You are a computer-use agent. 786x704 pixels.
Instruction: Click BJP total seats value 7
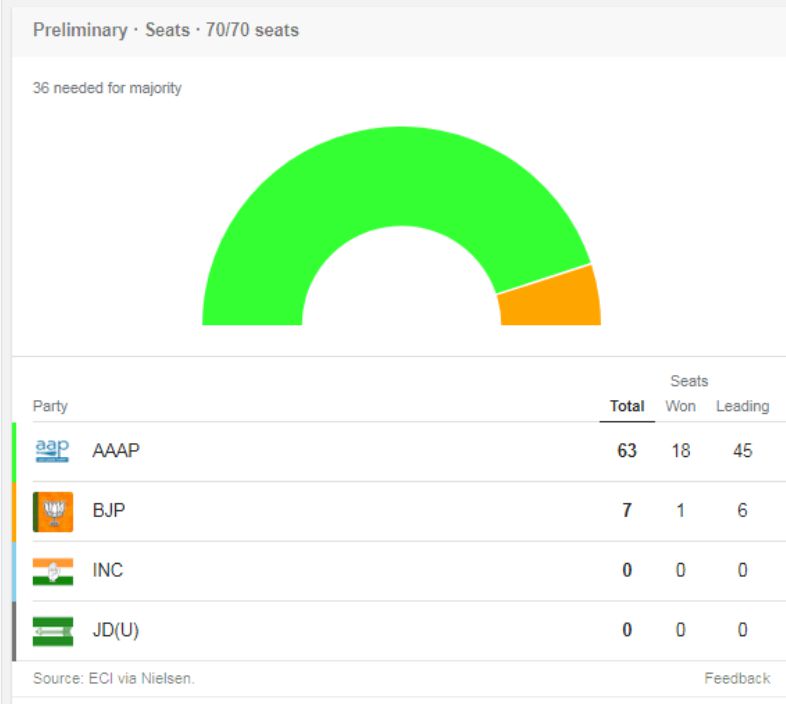627,511
